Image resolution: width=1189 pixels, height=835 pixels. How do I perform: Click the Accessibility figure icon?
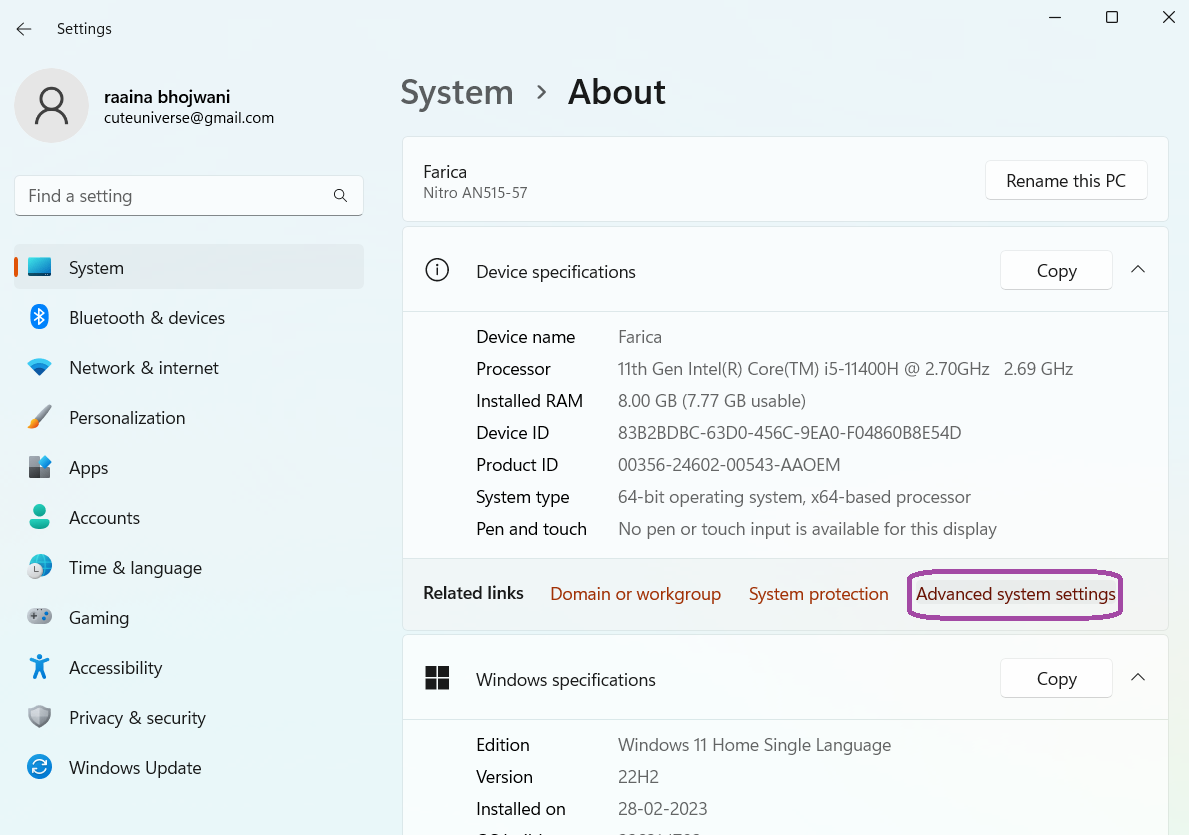coord(39,668)
